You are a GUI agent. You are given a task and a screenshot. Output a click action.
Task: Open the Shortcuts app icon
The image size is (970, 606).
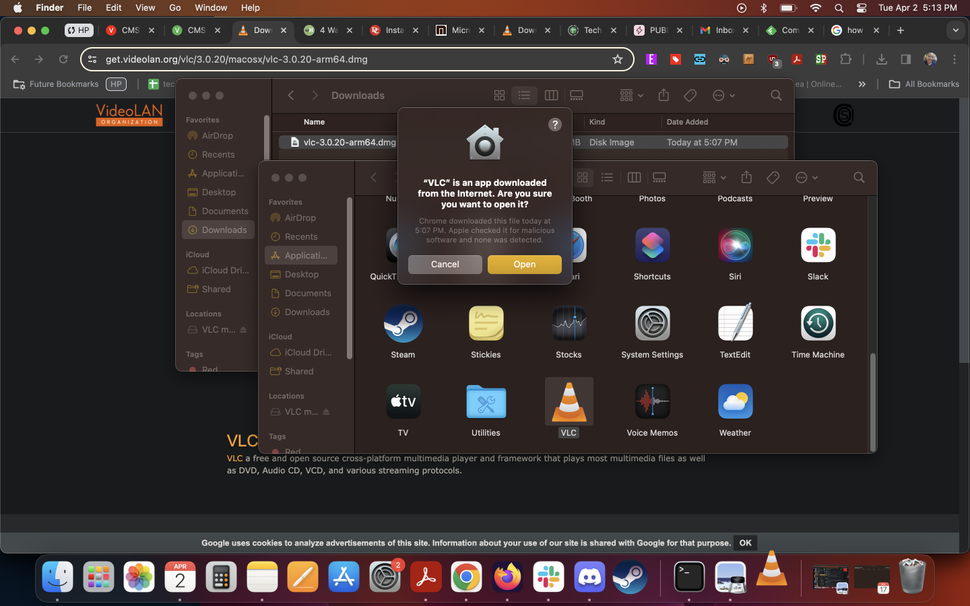pyautogui.click(x=651, y=245)
